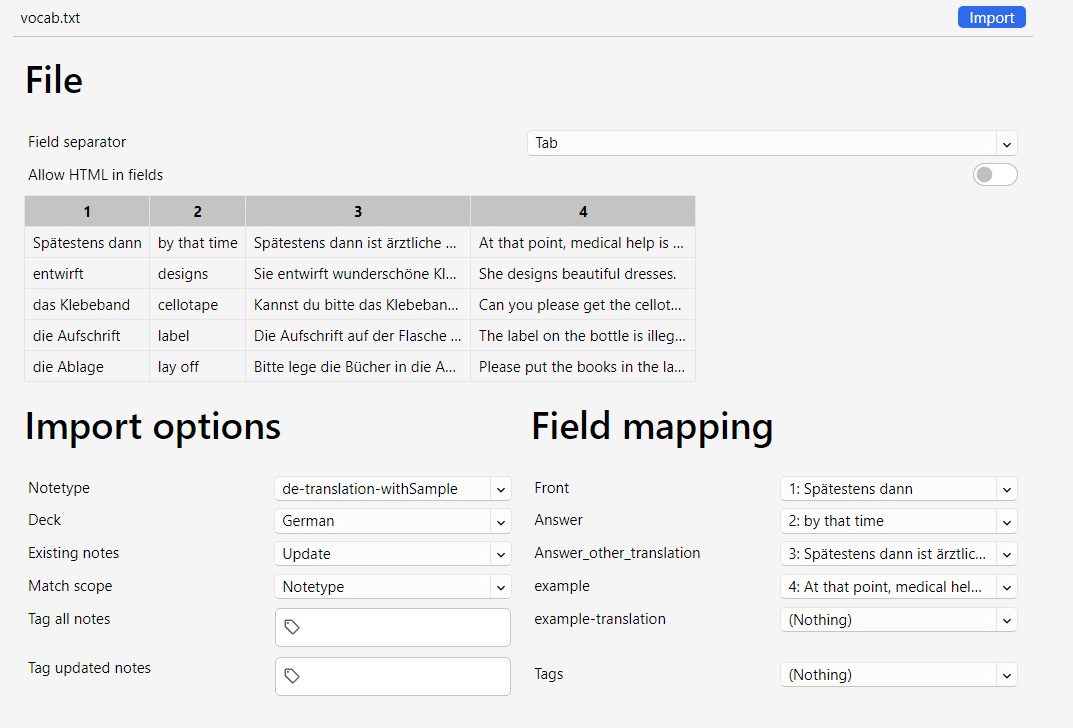Click the 'die Aufschrift' cell

tap(87, 336)
